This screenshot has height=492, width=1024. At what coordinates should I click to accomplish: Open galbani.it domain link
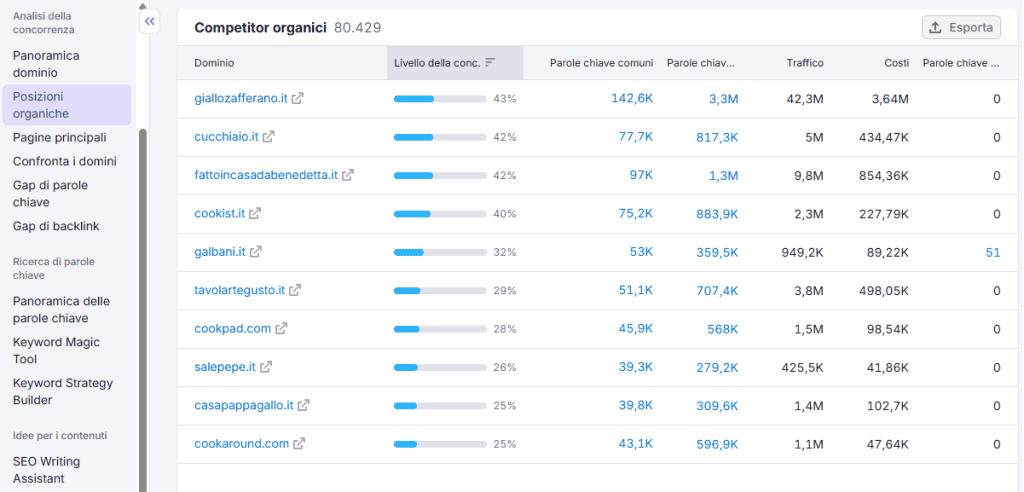[220, 252]
